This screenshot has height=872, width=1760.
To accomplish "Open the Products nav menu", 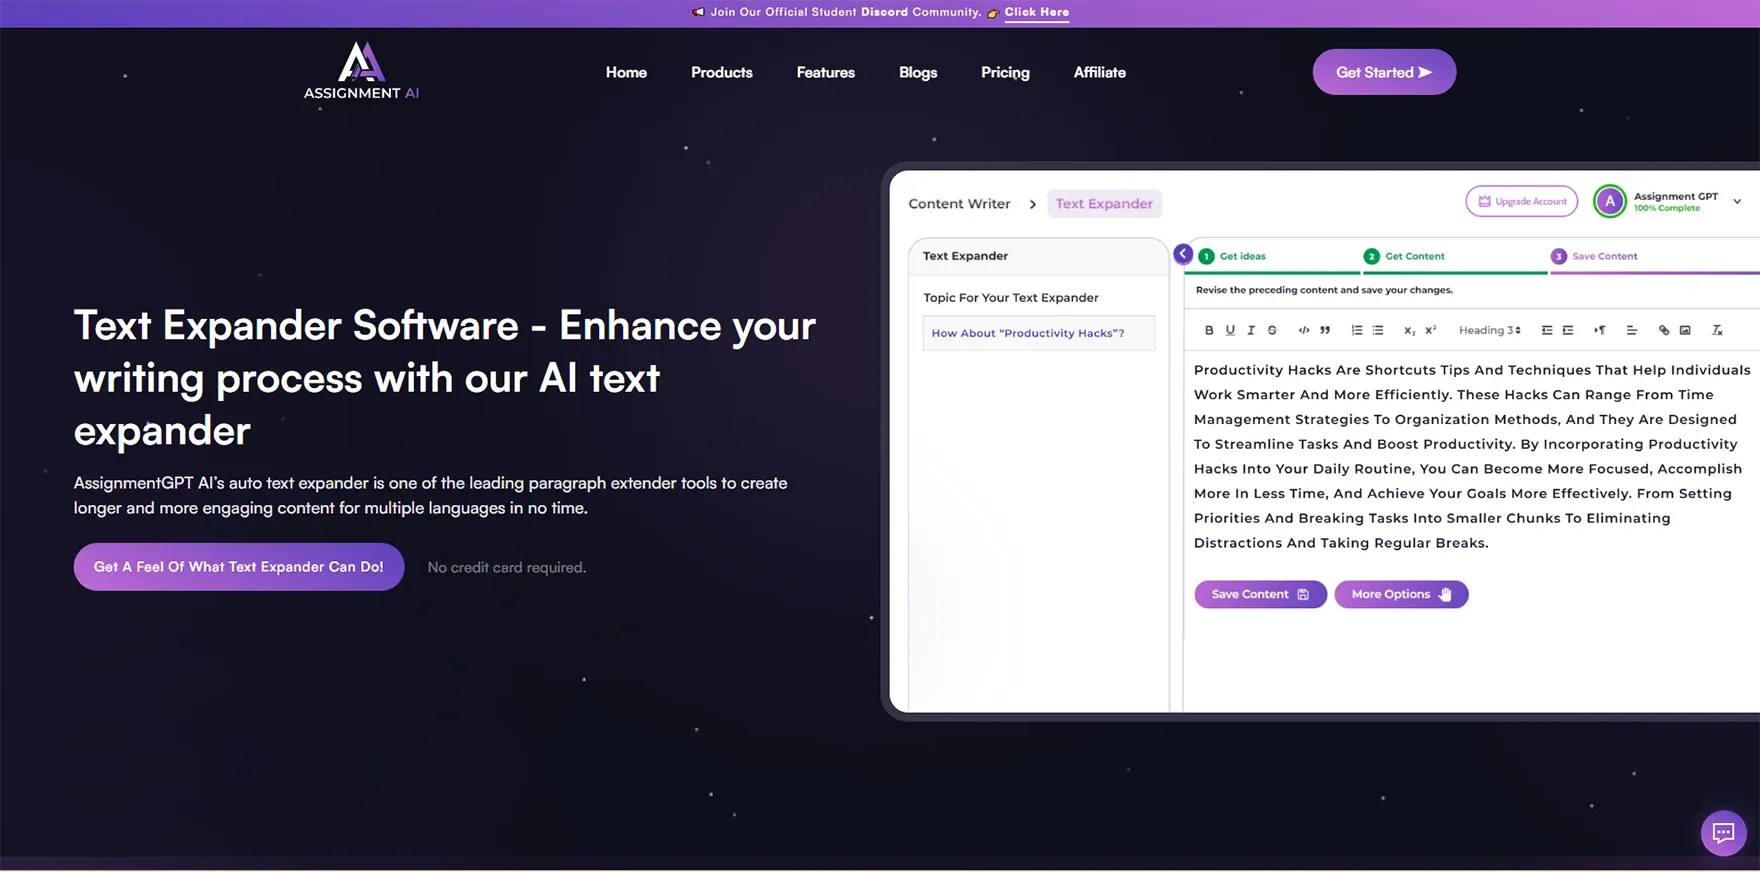I will click(722, 72).
